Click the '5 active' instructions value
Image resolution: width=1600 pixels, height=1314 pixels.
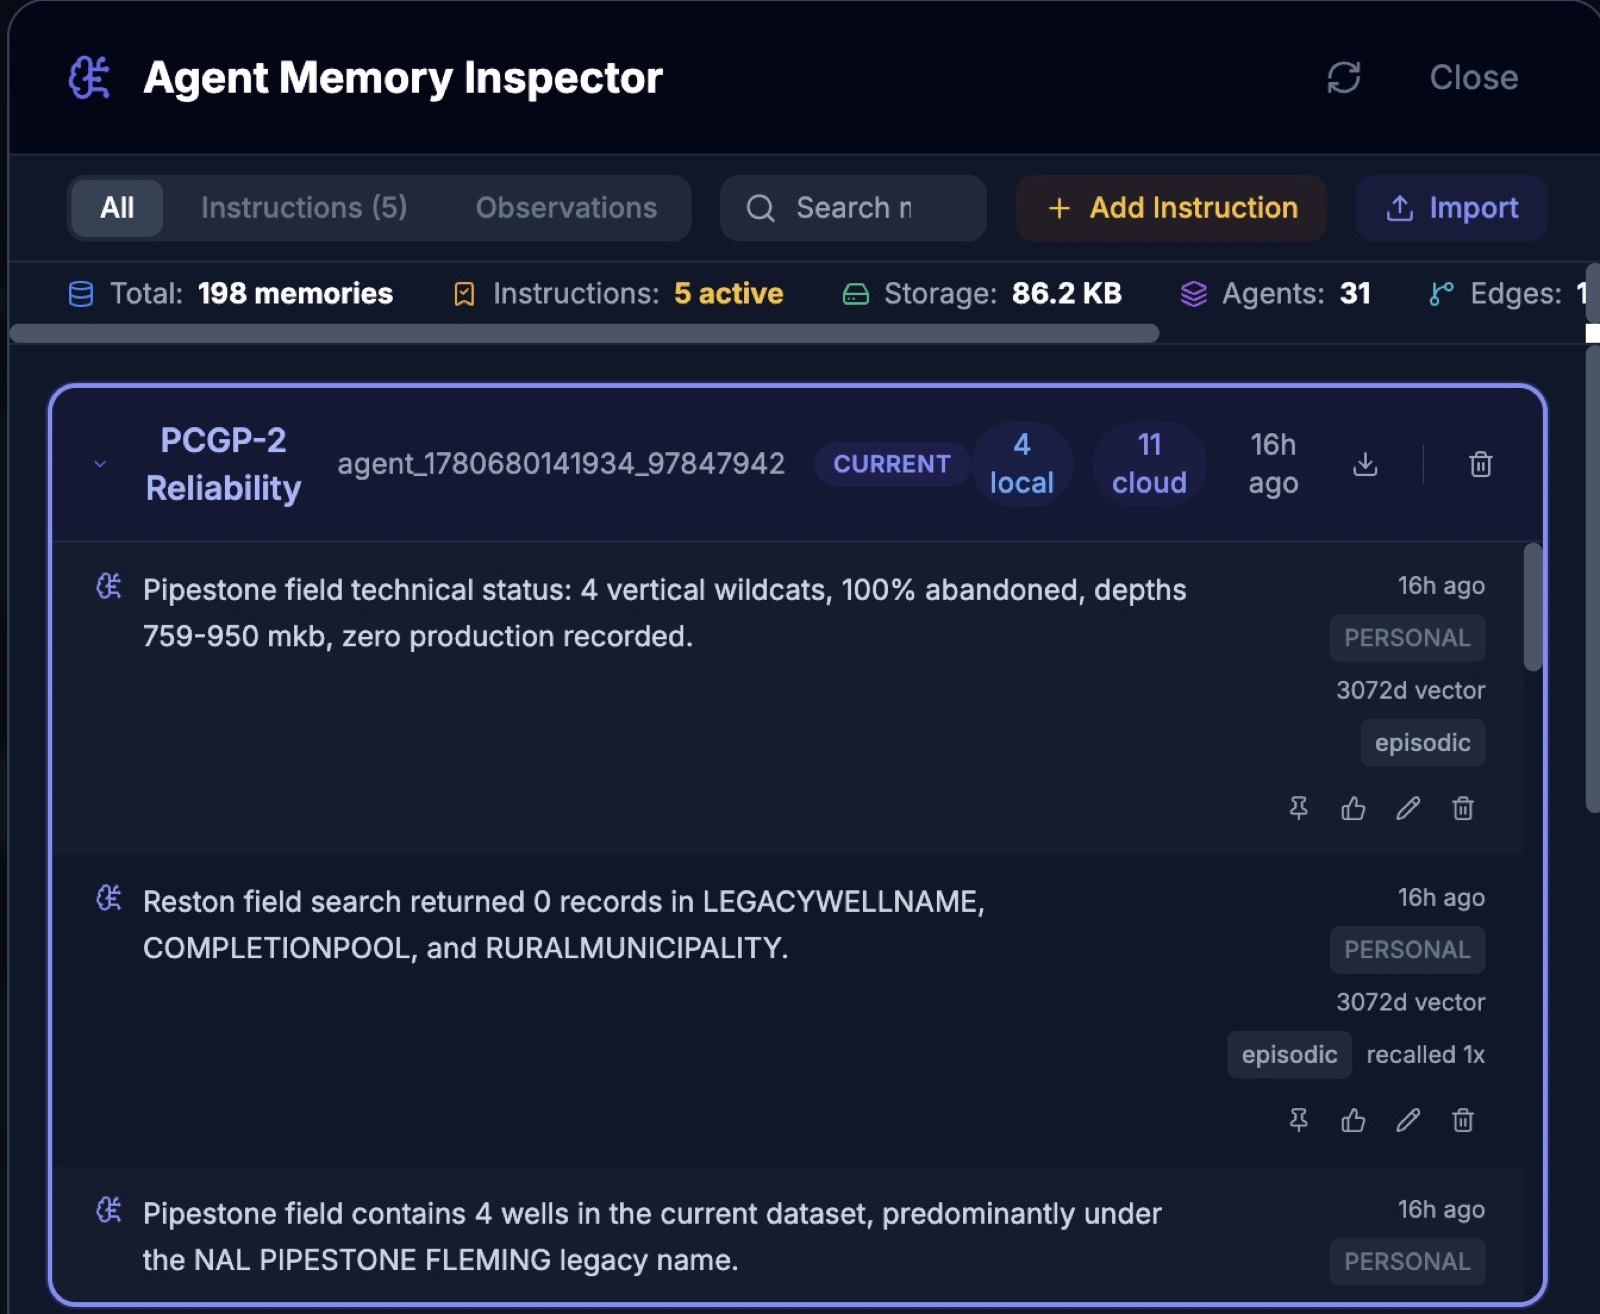click(728, 294)
